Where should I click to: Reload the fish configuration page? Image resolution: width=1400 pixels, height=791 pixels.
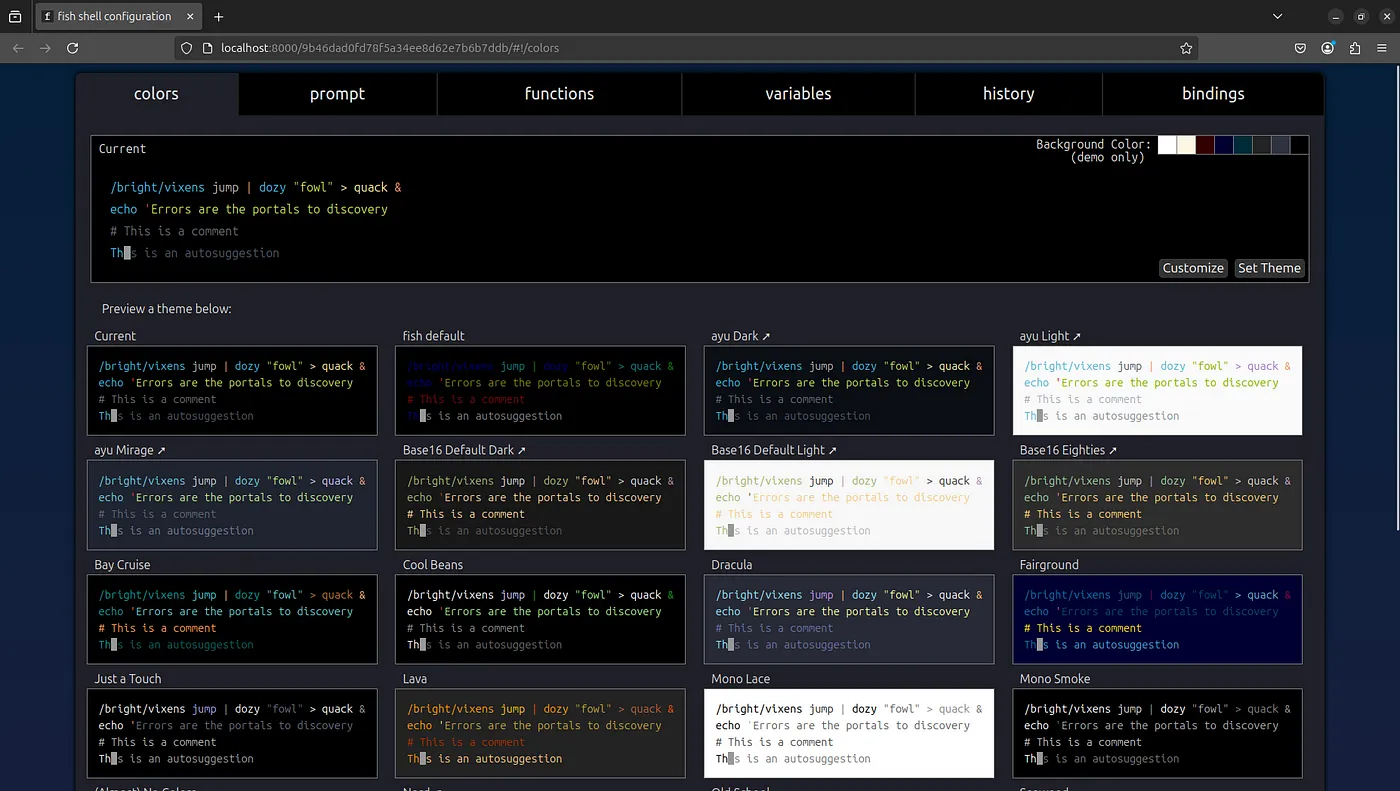pos(72,48)
